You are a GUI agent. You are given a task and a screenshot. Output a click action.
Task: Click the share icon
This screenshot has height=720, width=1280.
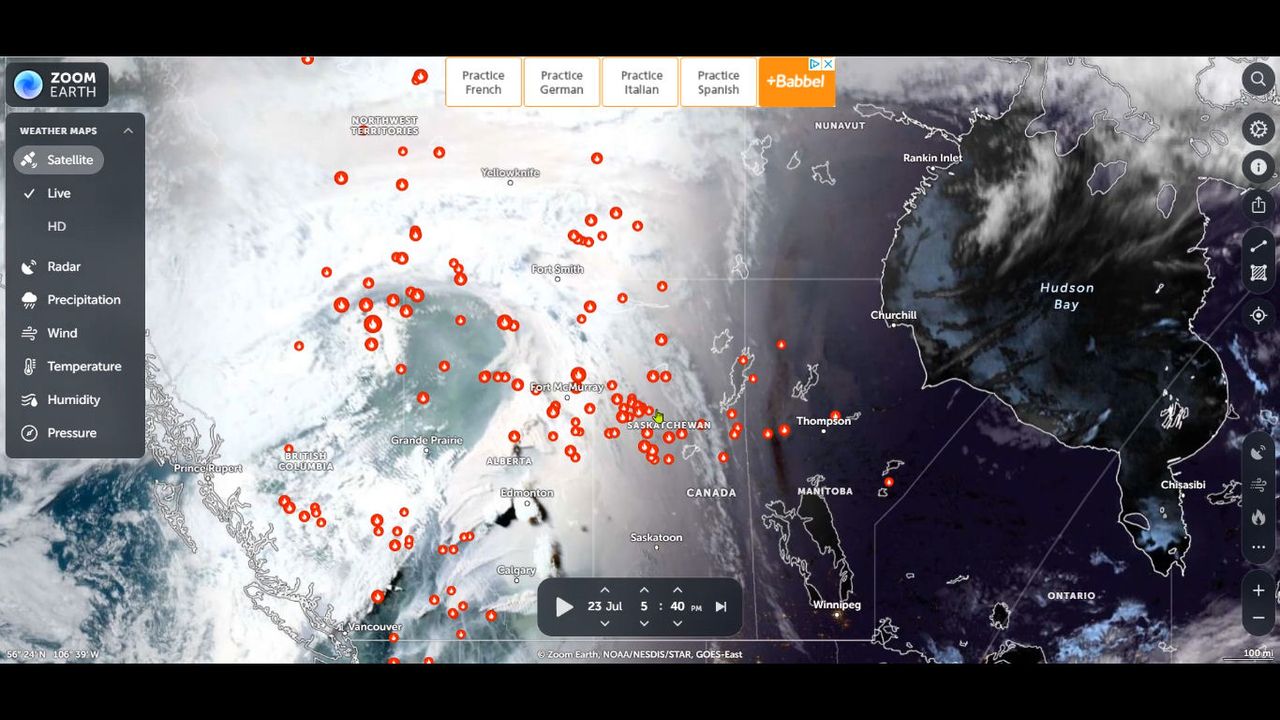[x=1258, y=205]
